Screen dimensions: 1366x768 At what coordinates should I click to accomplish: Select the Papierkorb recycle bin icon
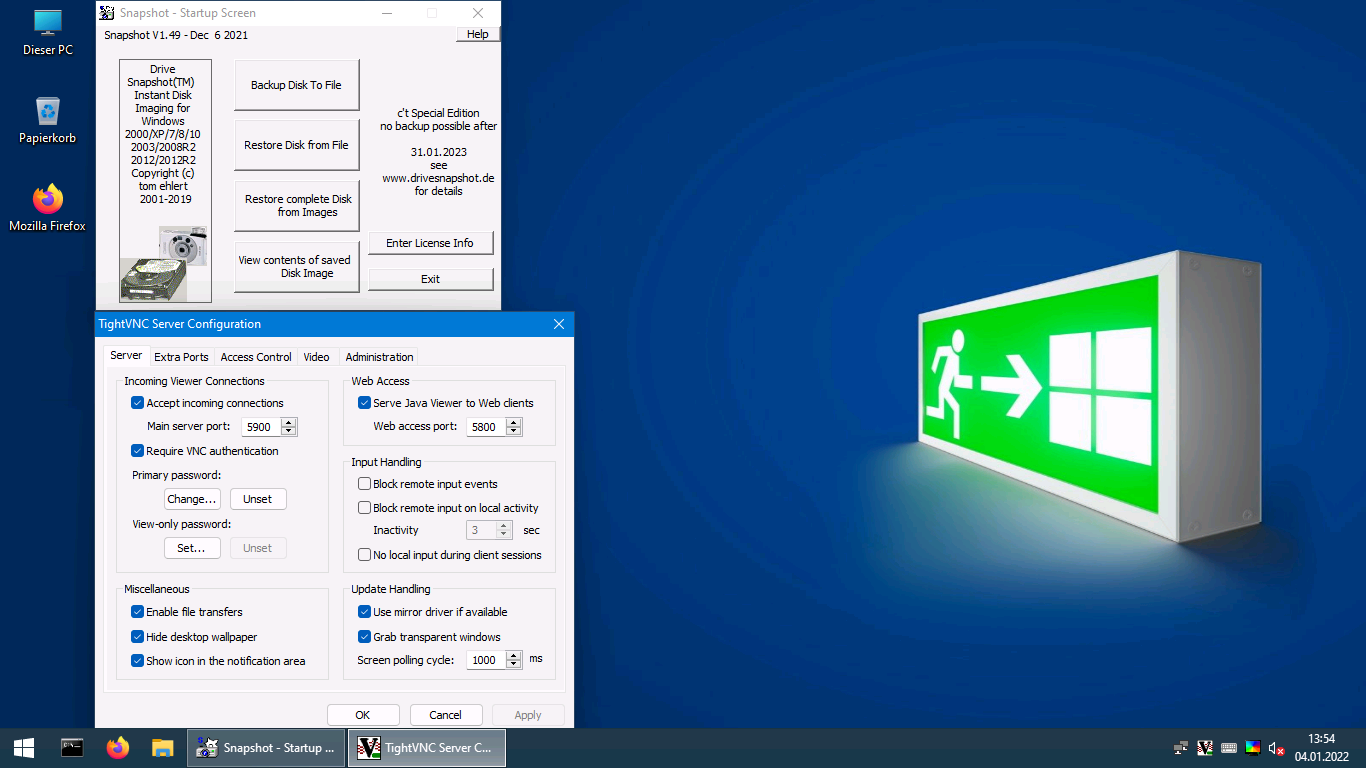click(47, 118)
